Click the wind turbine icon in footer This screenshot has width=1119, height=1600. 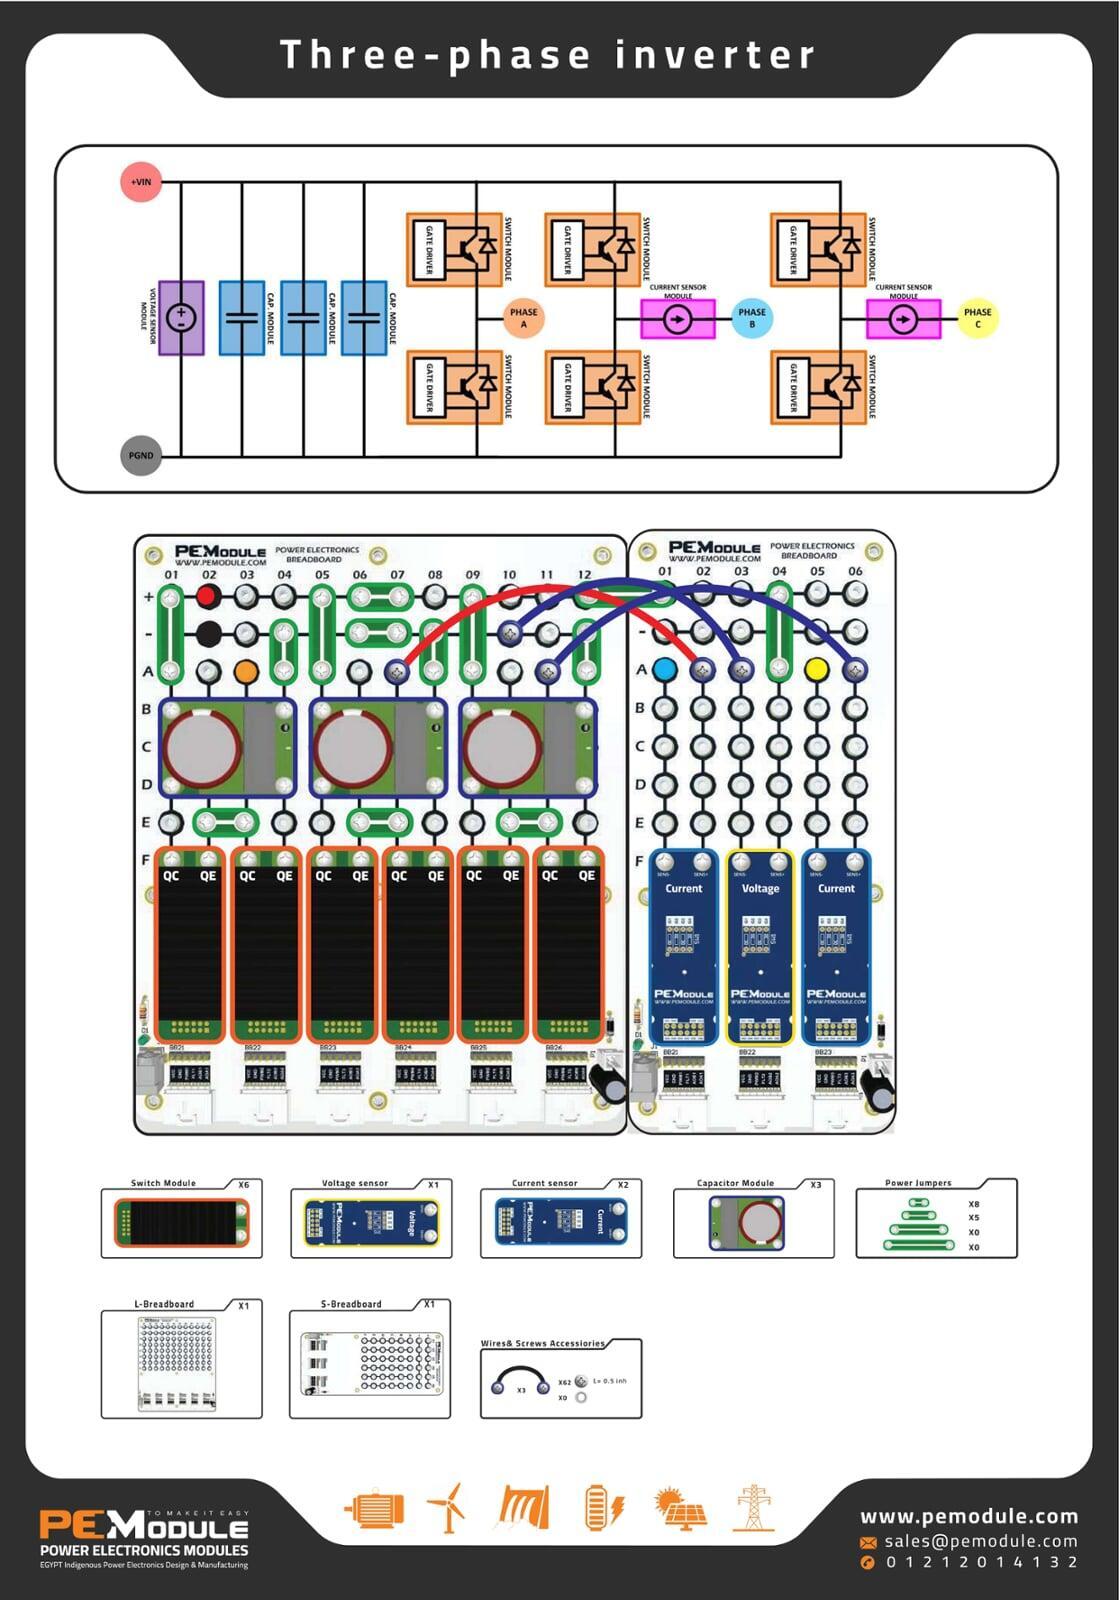coord(447,1507)
